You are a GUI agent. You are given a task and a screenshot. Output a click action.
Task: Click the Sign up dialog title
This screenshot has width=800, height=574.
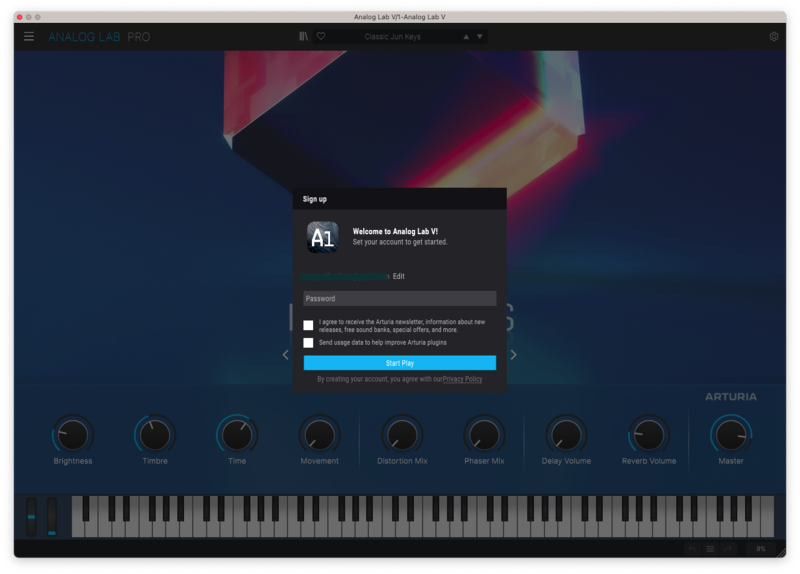pyautogui.click(x=315, y=199)
